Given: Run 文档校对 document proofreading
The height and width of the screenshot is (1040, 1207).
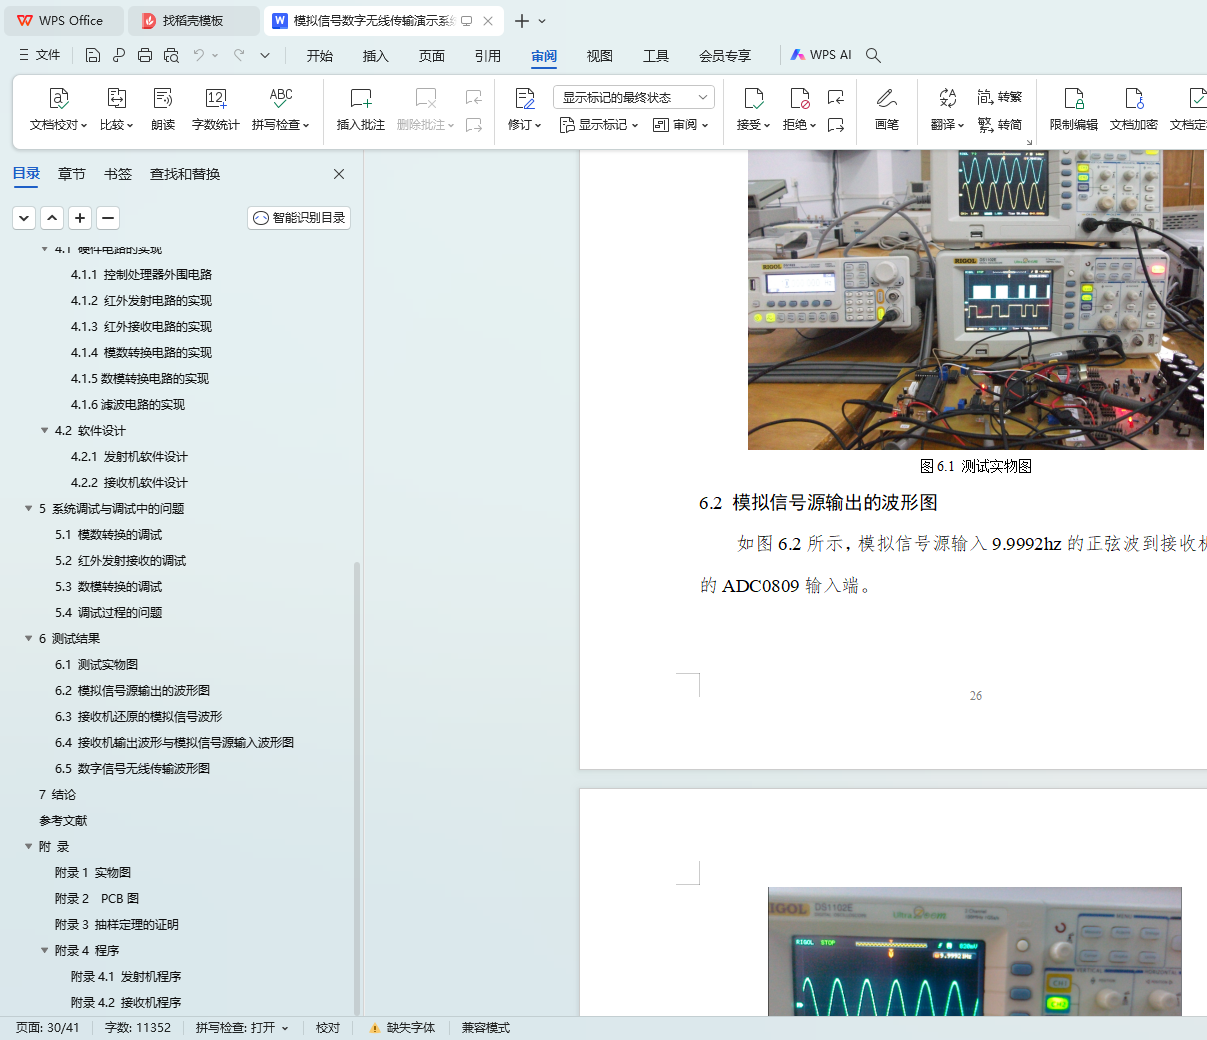Looking at the screenshot, I should tap(58, 109).
